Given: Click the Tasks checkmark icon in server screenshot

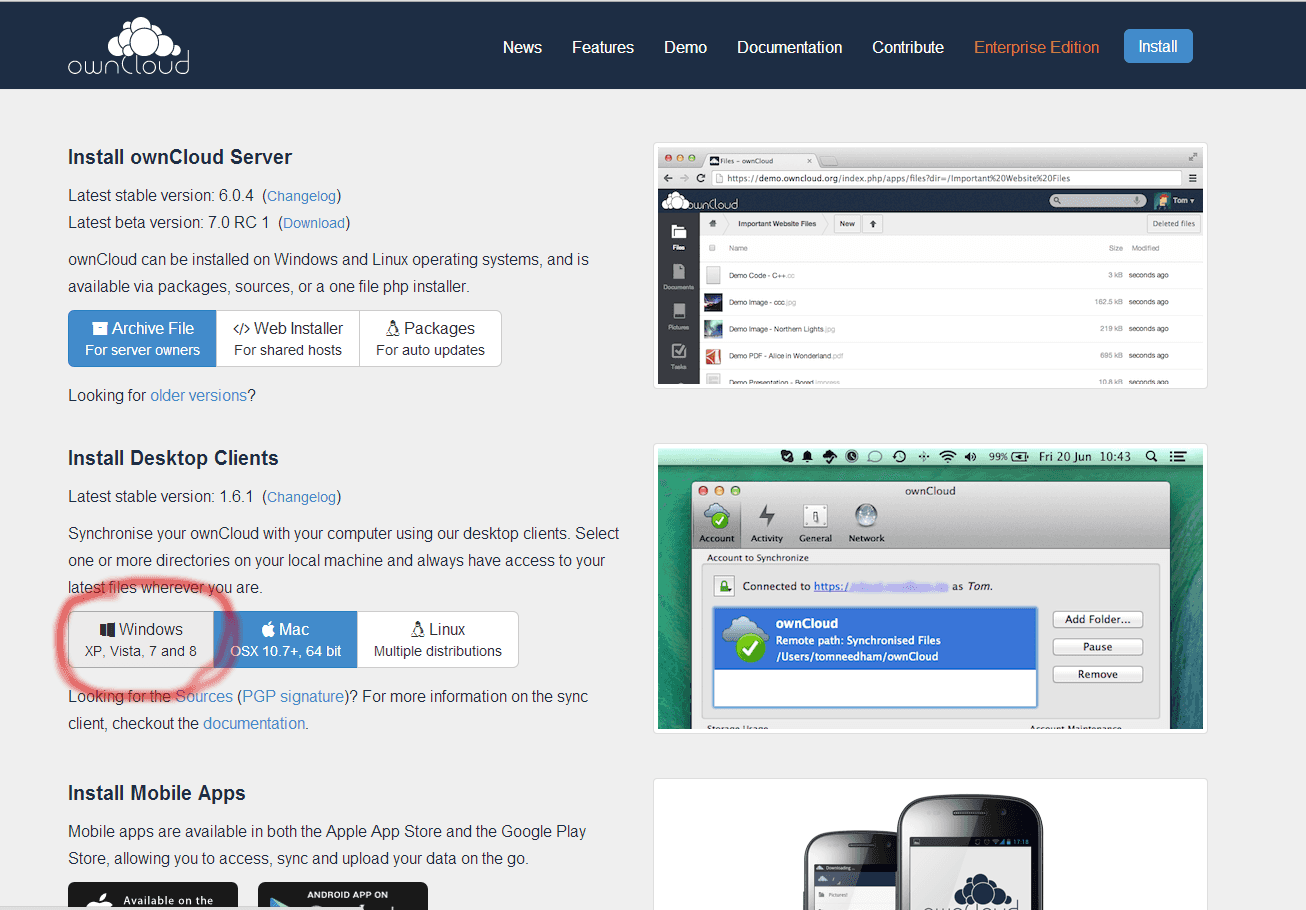Looking at the screenshot, I should pos(679,356).
